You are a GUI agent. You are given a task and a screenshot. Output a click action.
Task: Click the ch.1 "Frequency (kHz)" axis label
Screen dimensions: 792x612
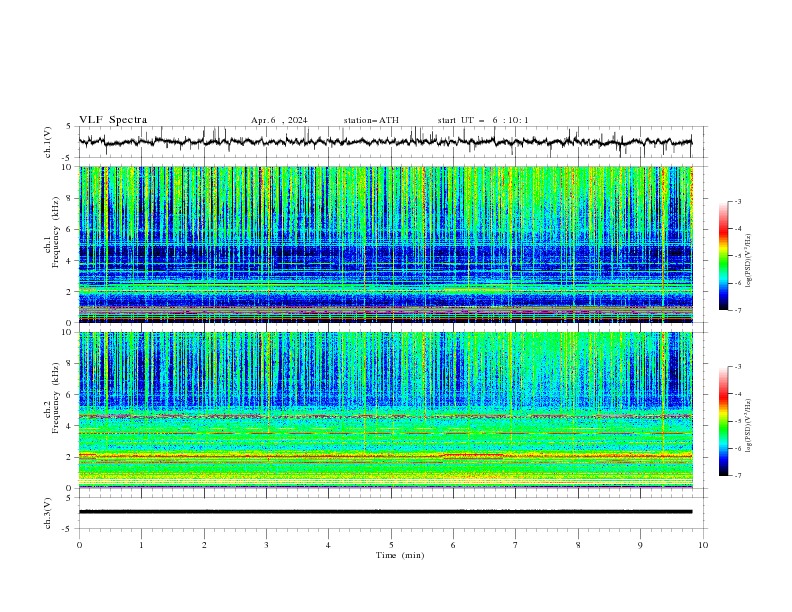pyautogui.click(x=56, y=232)
